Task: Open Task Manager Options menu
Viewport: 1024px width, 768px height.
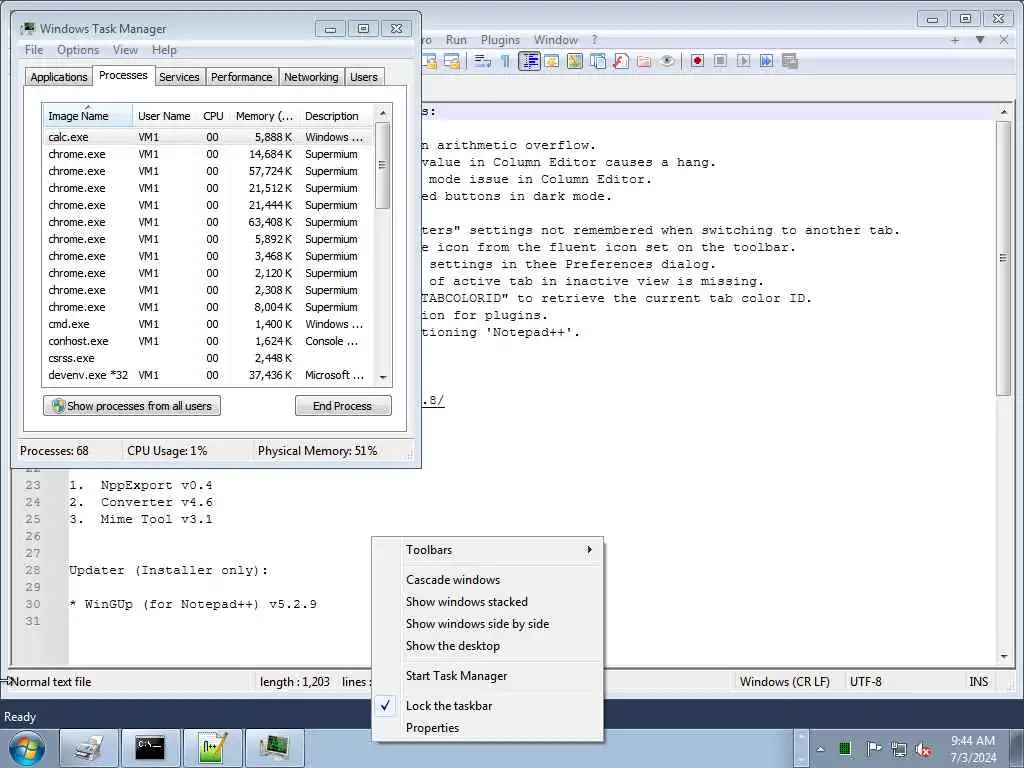Action: coord(78,50)
